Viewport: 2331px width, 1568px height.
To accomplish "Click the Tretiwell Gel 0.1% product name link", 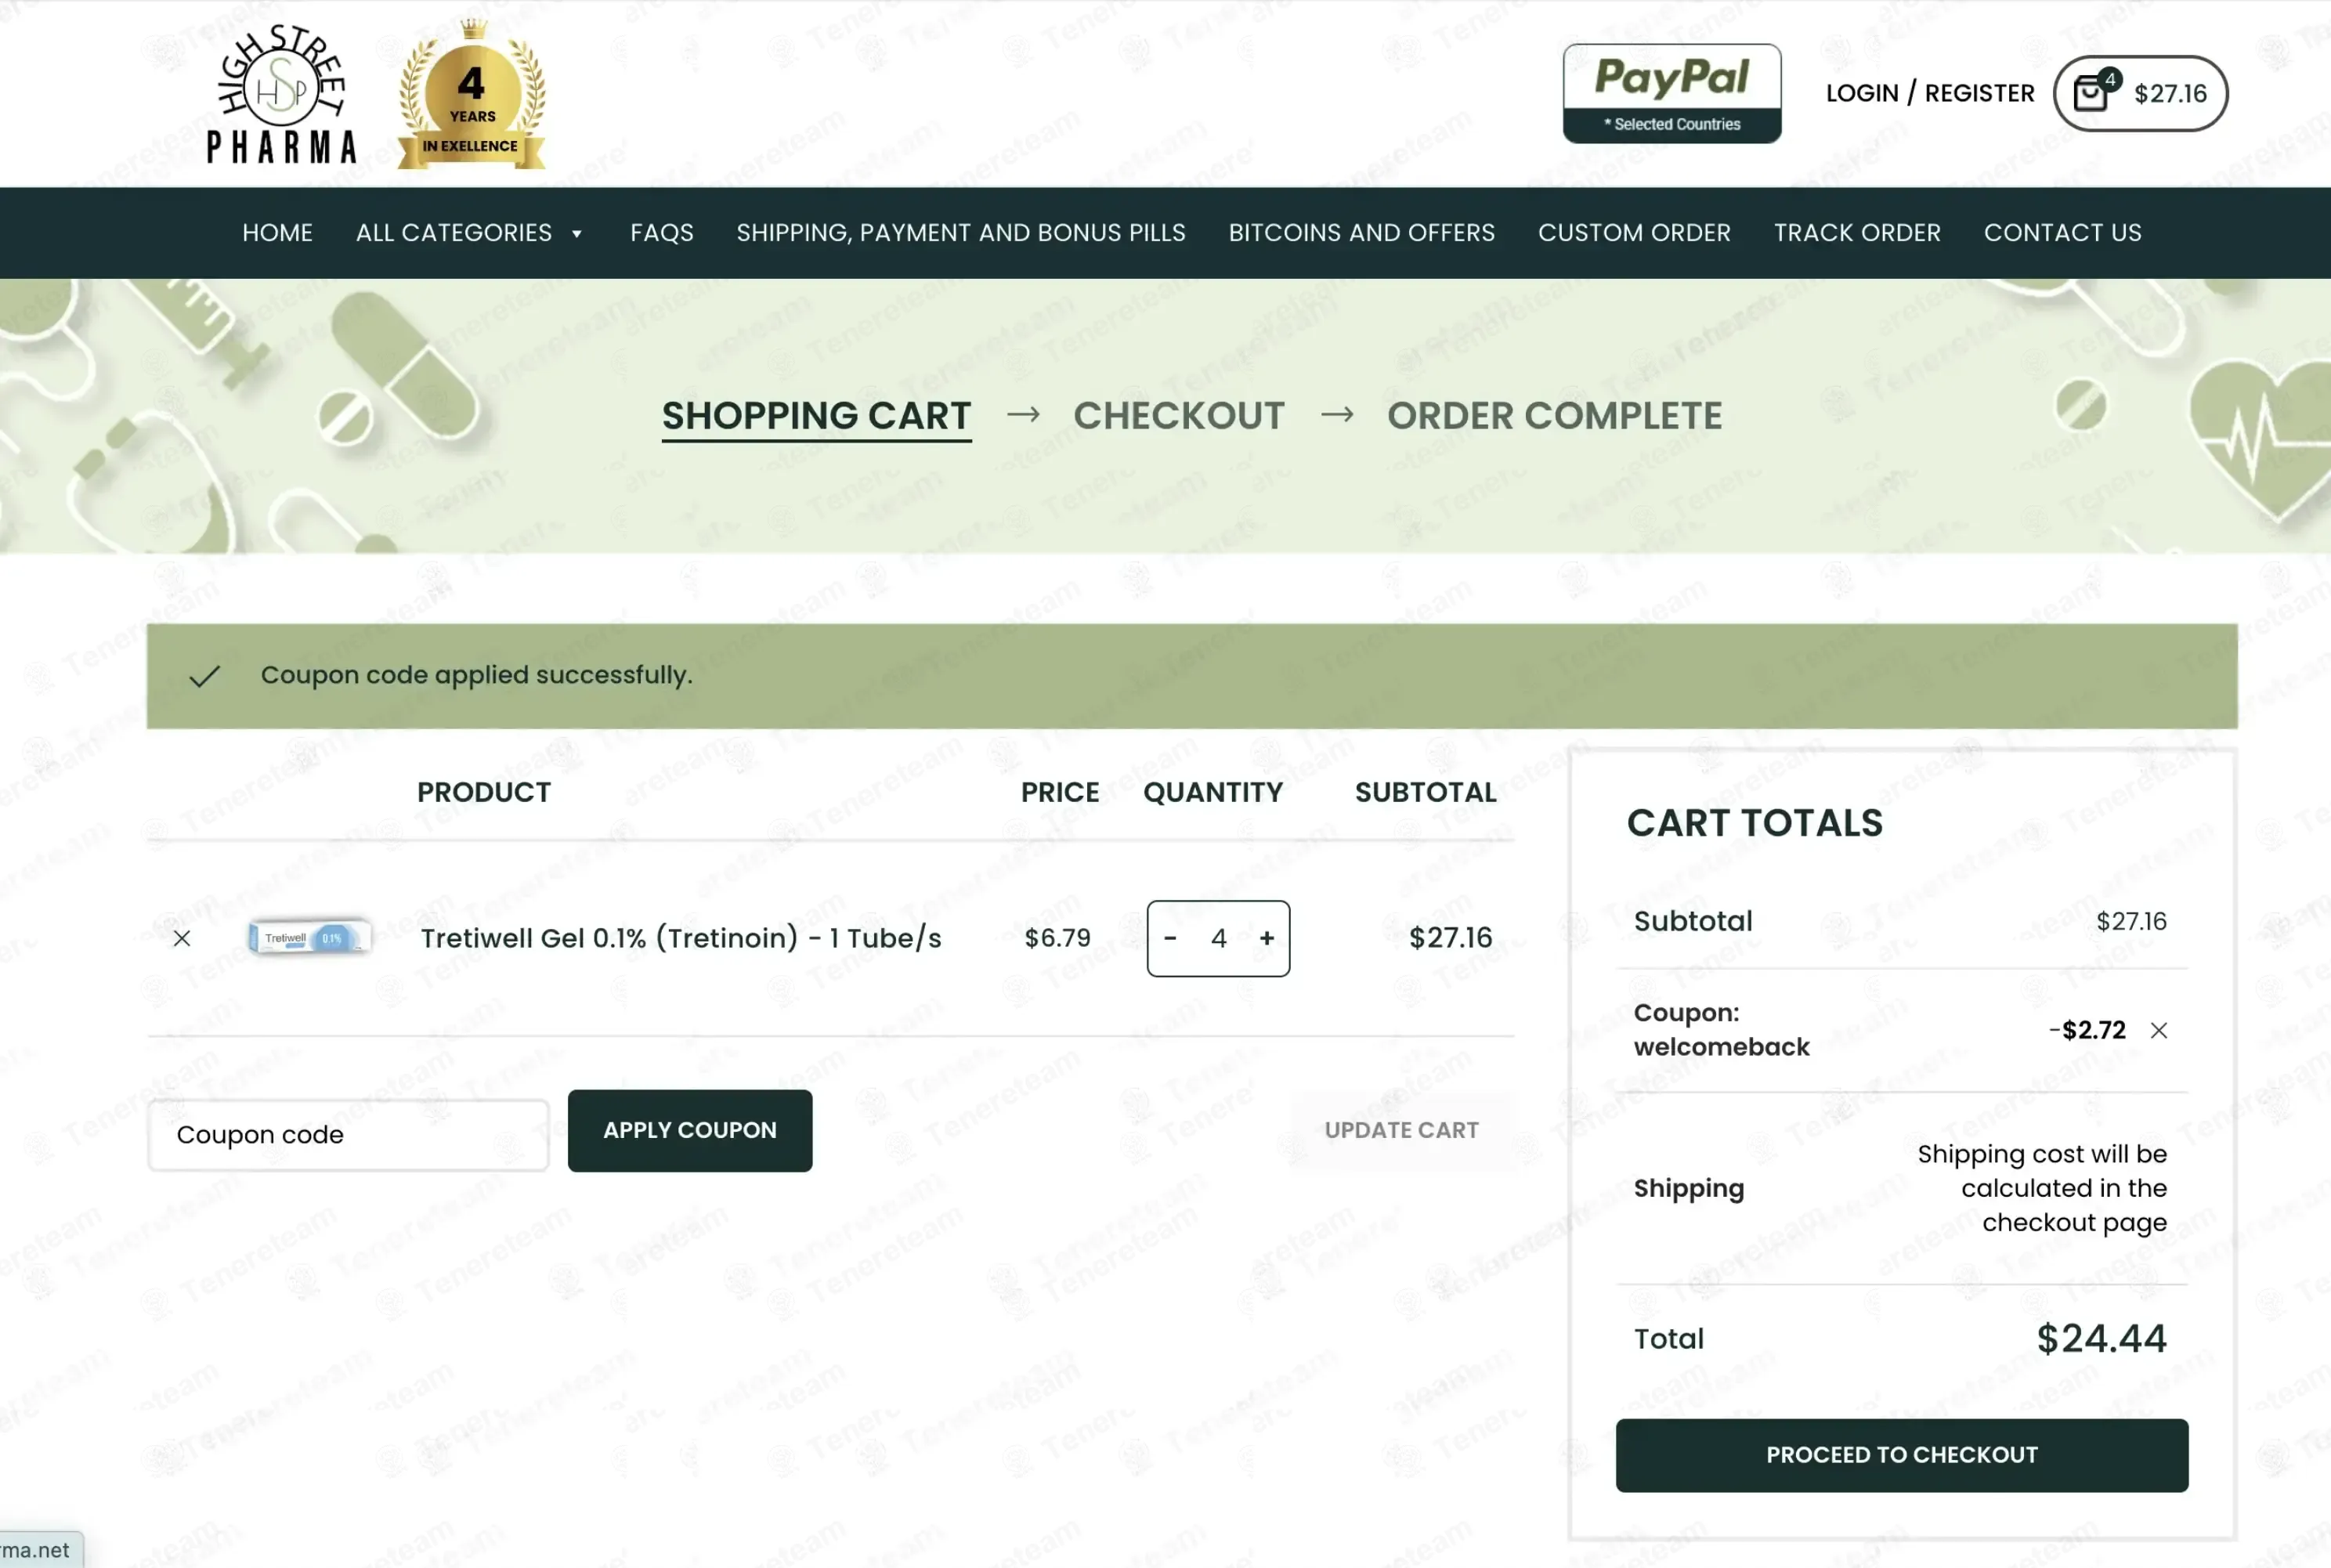I will point(680,938).
